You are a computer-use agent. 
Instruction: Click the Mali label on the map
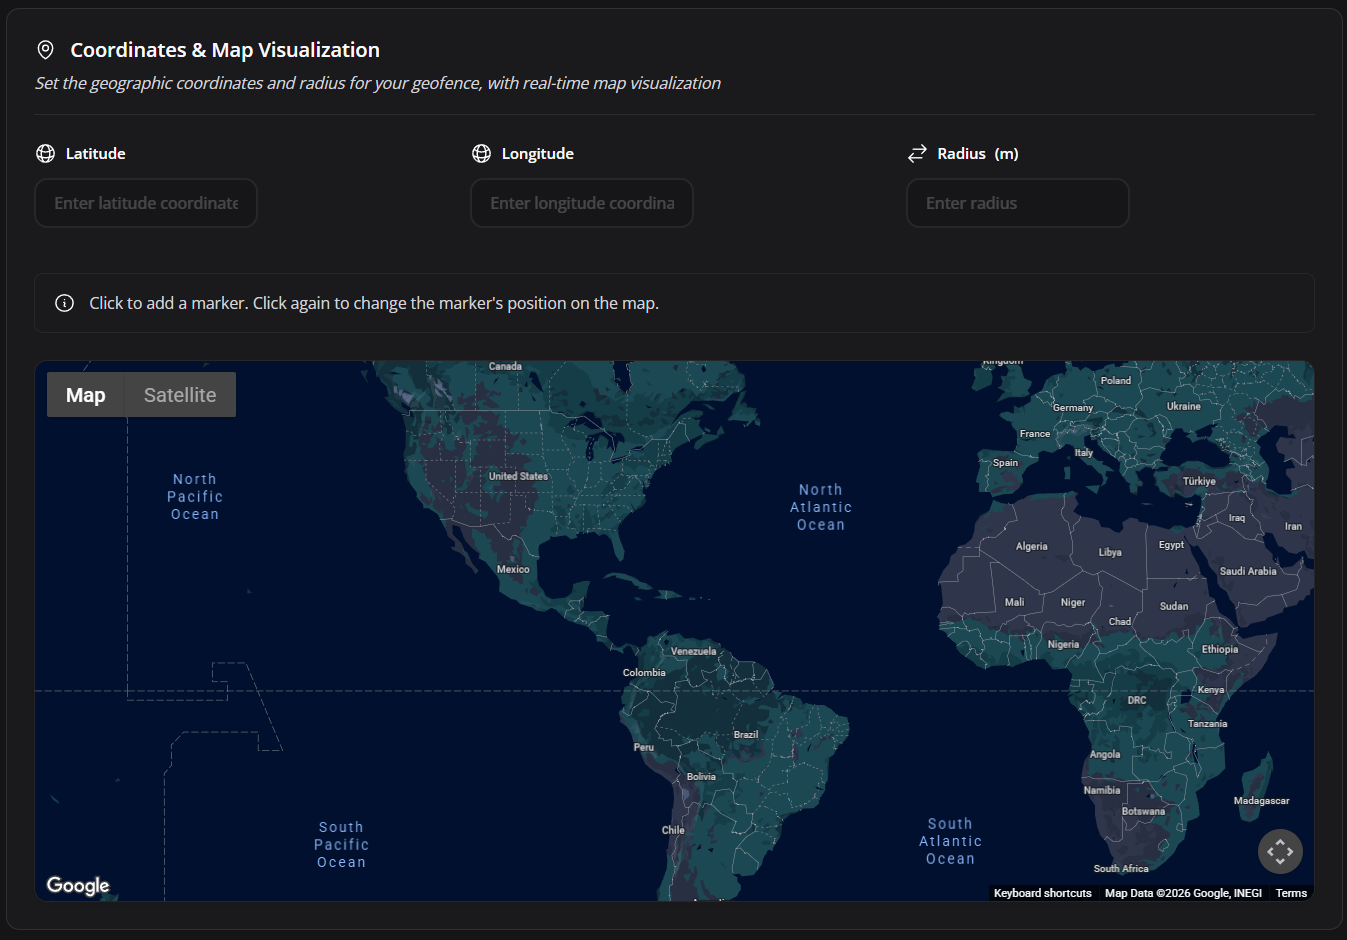pos(1014,602)
